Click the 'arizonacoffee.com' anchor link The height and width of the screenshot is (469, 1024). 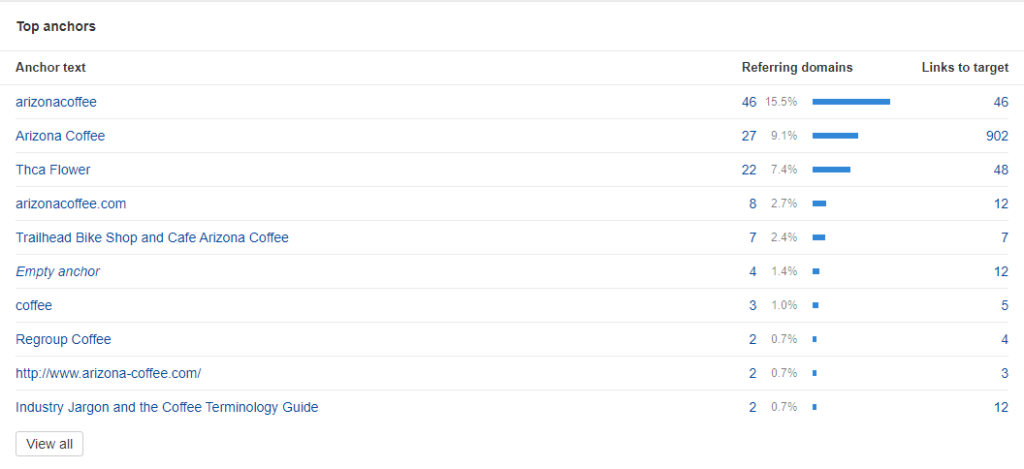point(71,204)
